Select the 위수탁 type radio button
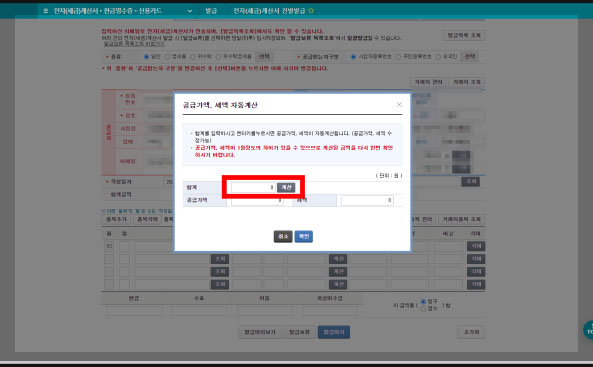593x367 pixels. [x=192, y=57]
